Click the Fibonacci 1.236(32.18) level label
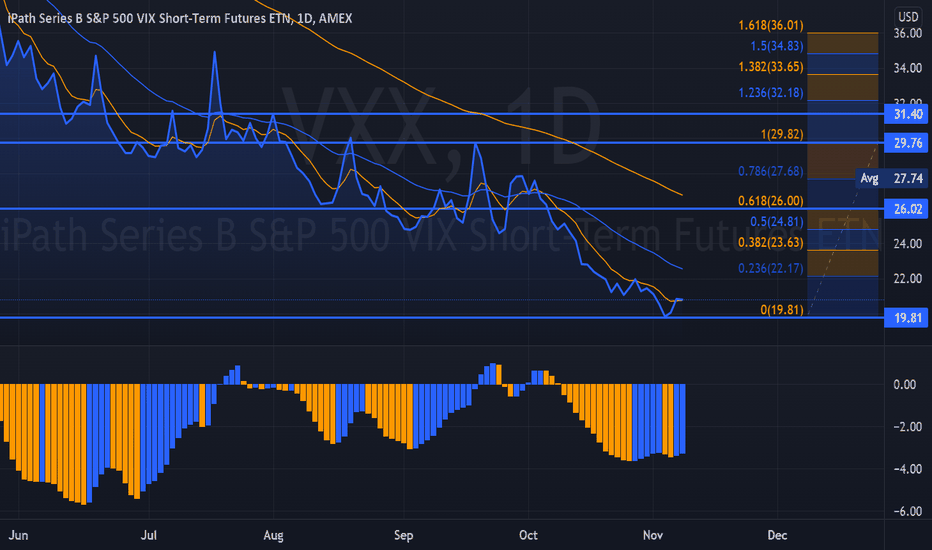 771,92
